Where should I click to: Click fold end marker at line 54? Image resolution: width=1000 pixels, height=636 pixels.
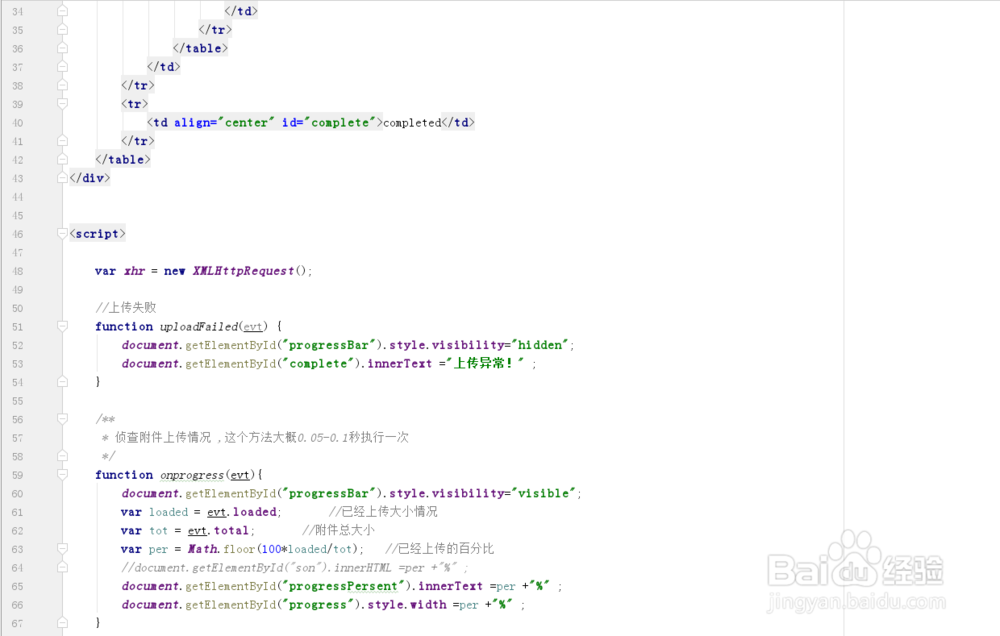coord(62,381)
